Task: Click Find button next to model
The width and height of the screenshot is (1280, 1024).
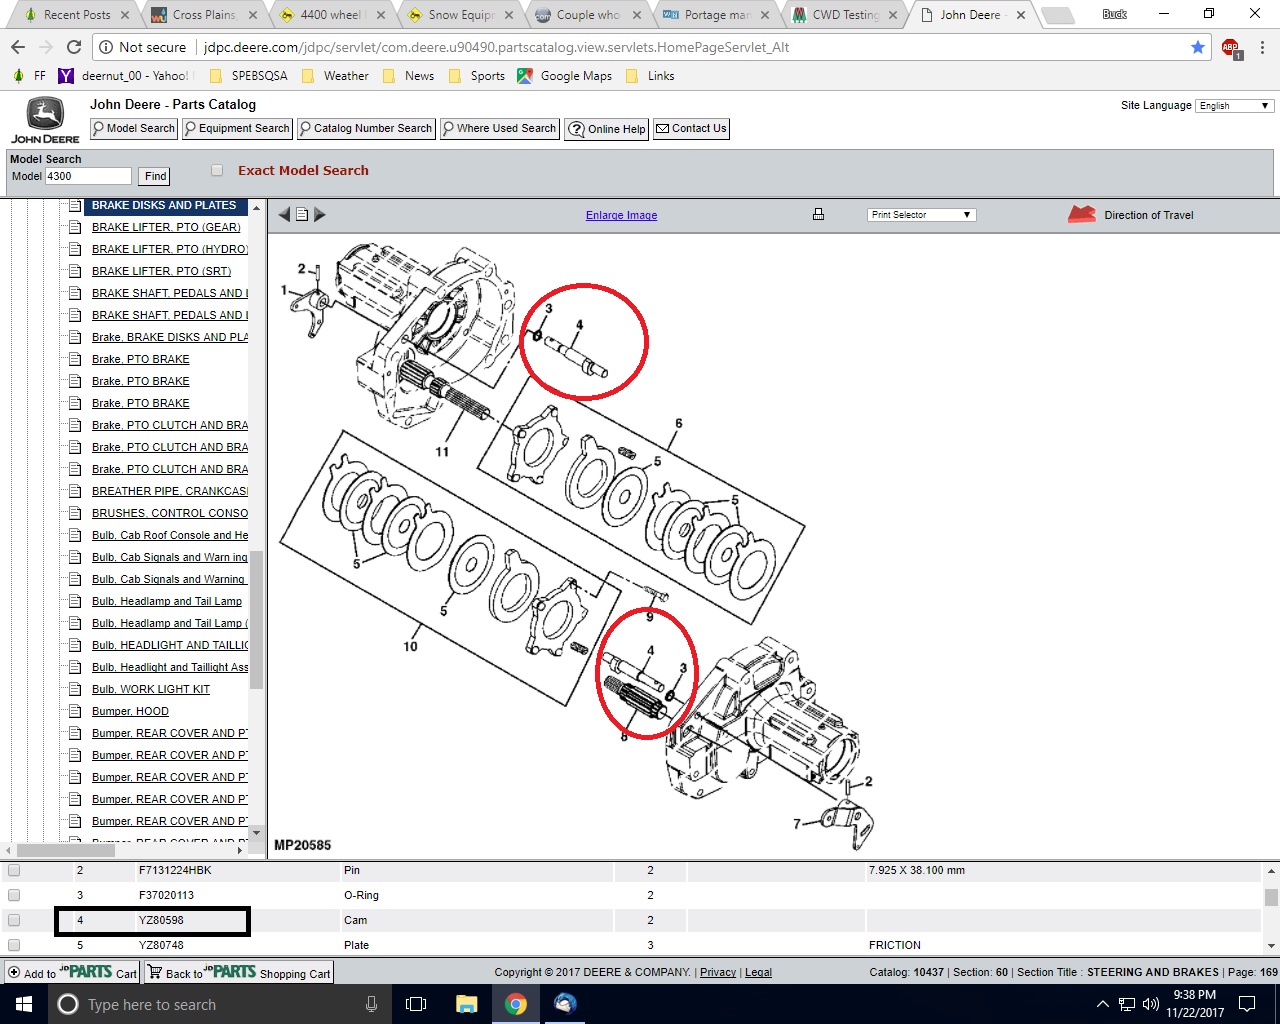Action: [x=155, y=176]
